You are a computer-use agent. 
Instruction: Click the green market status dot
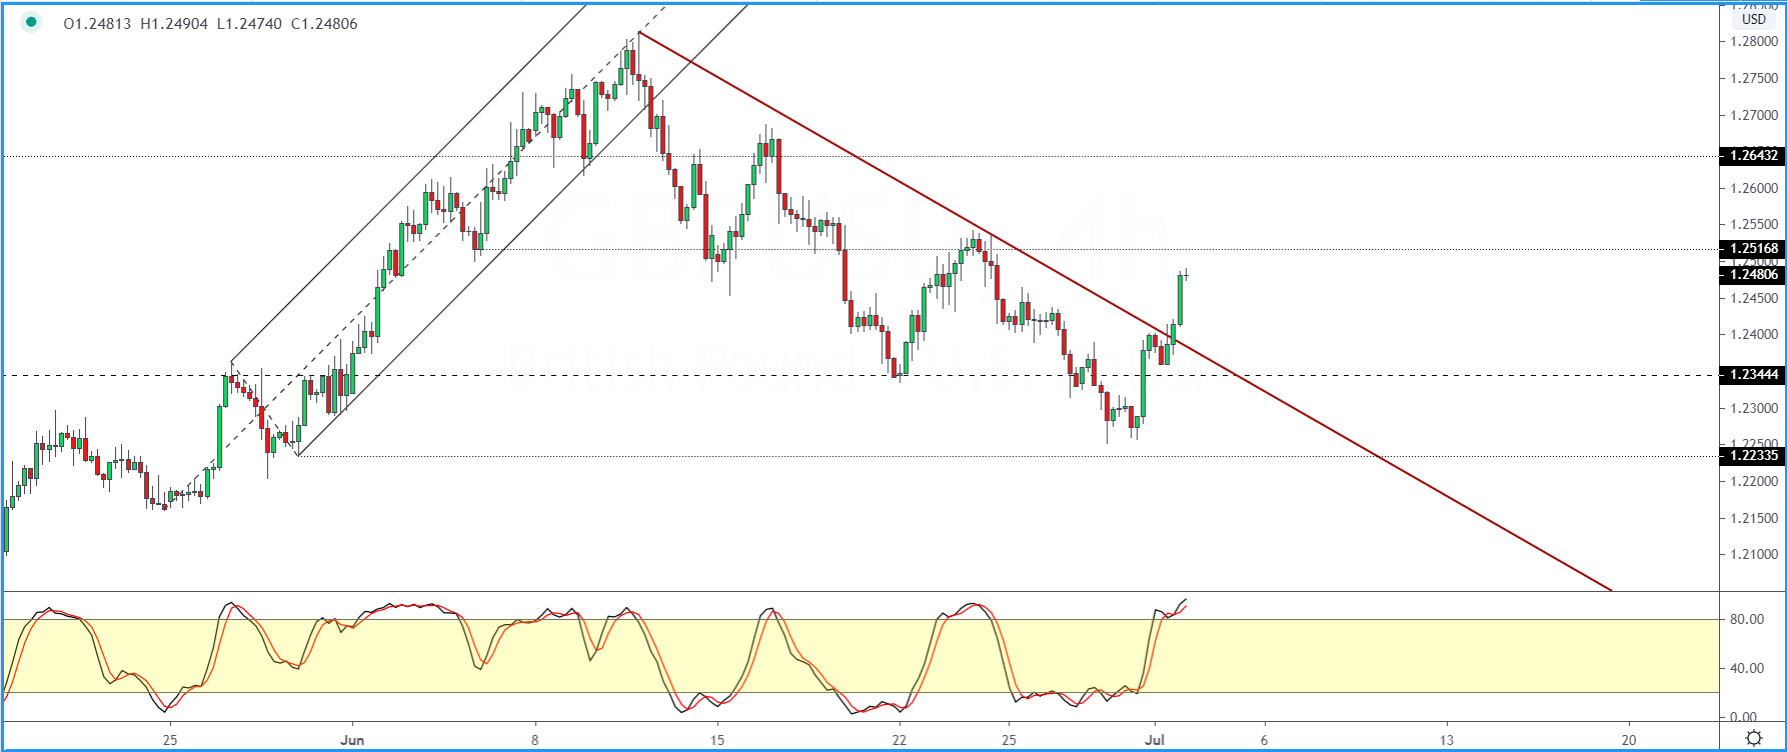point(31,22)
